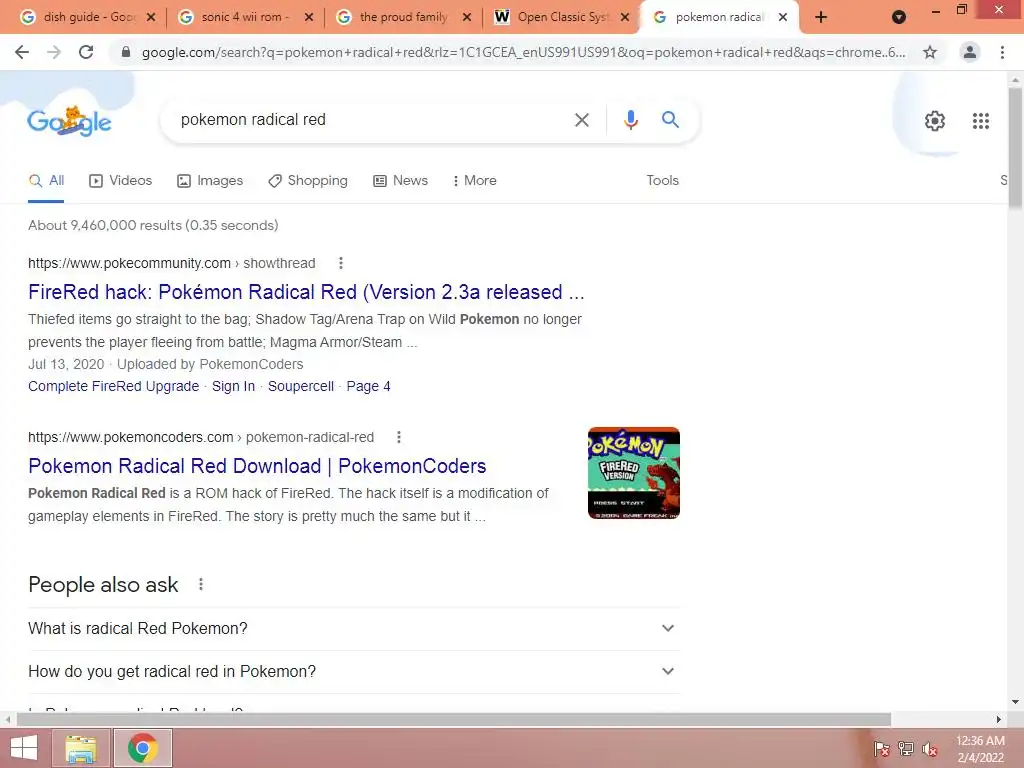The image size is (1024, 768).
Task: Open the Action Center flag tray icon
Action: [x=881, y=749]
